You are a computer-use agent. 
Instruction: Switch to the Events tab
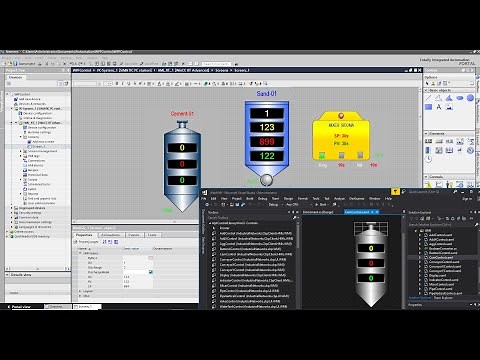[x=134, y=235]
